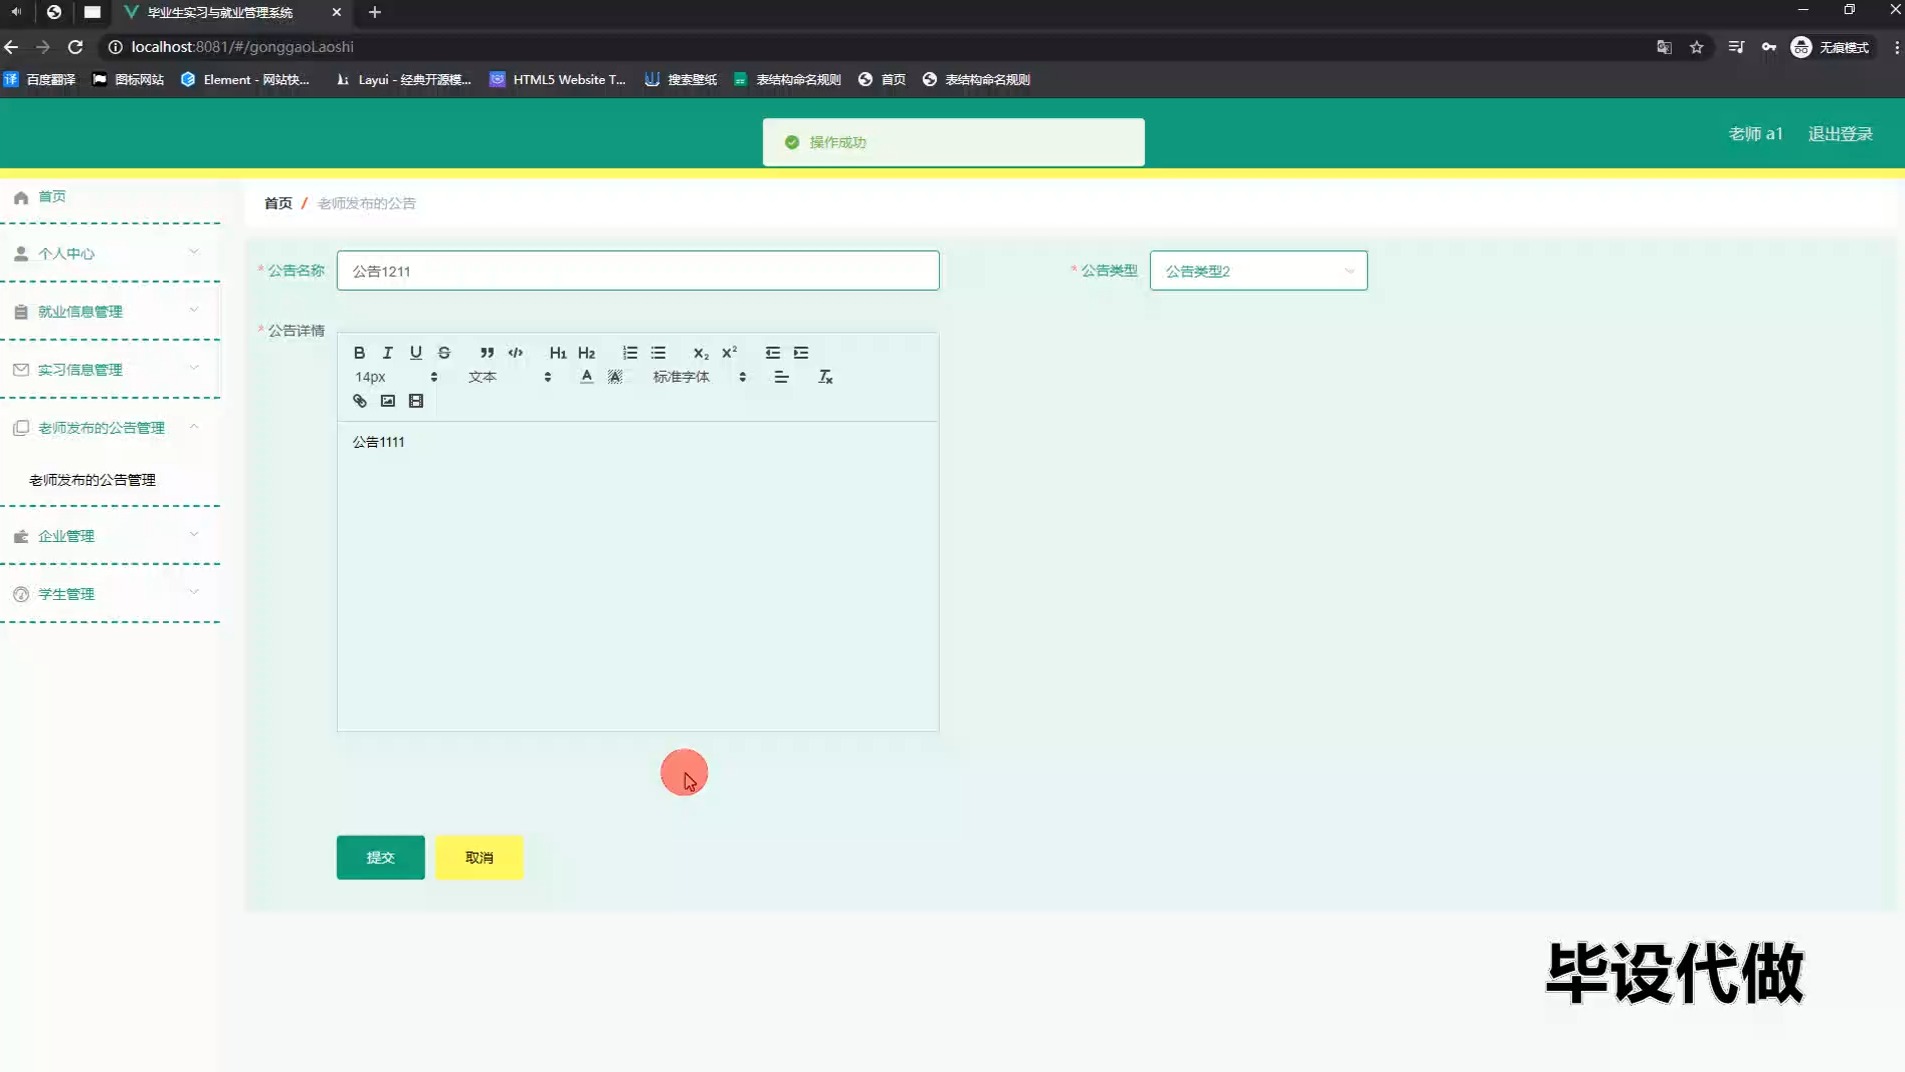The image size is (1905, 1072).
Task: Open the background color picker
Action: [x=615, y=377]
